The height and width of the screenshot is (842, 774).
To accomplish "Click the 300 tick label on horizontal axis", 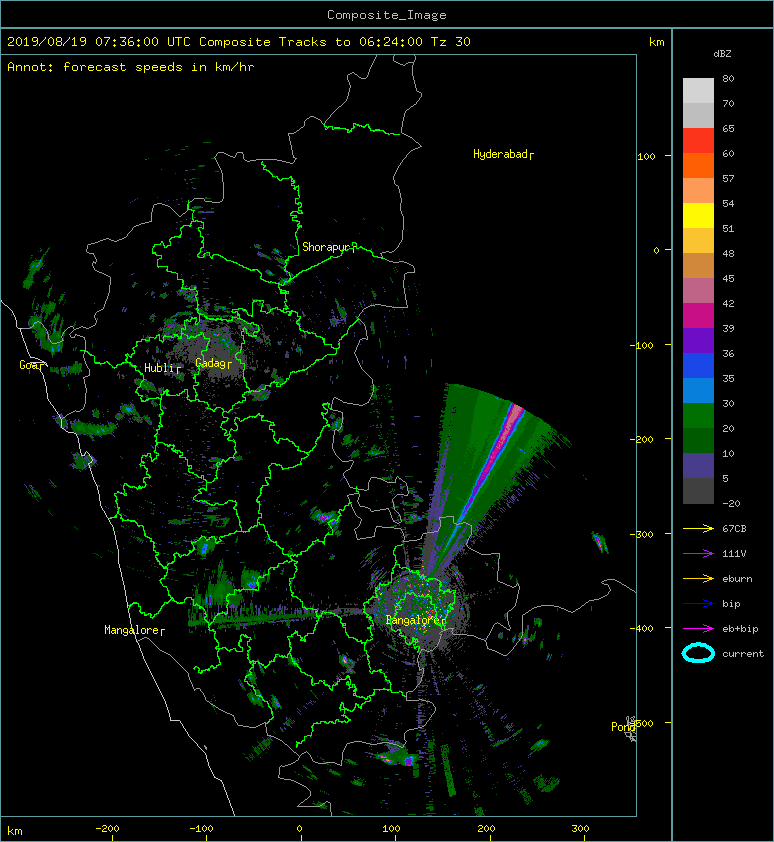I will click(580, 829).
